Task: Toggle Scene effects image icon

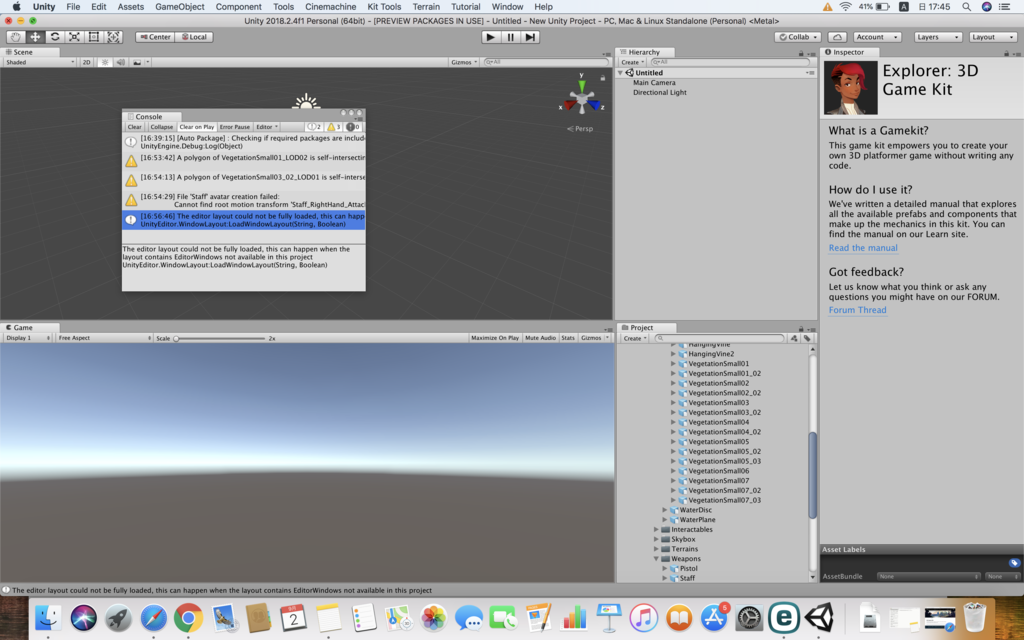Action: coord(136,62)
